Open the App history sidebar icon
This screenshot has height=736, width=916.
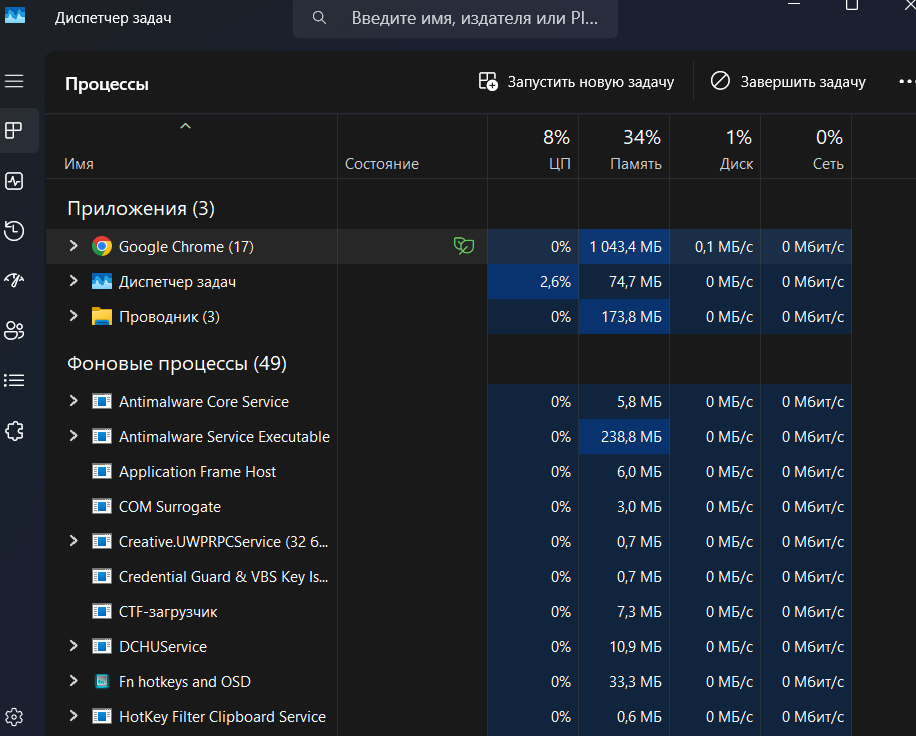click(x=14, y=231)
